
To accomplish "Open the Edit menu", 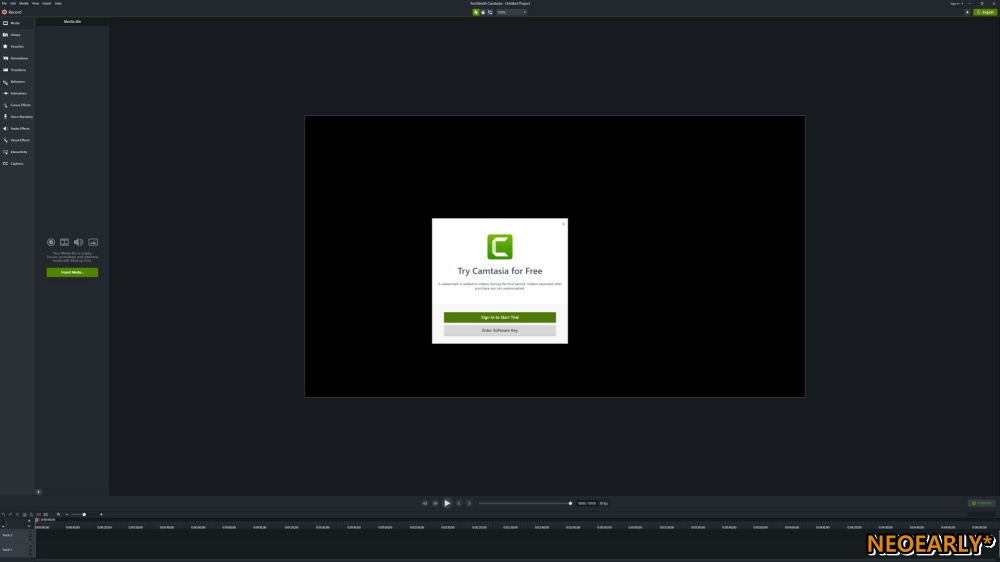I will point(13,3).
